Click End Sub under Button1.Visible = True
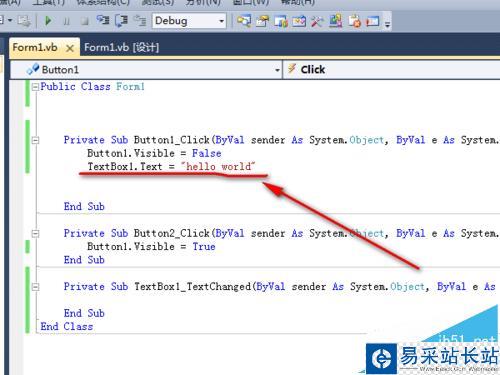Image resolution: width=500 pixels, height=375 pixels. pos(84,260)
